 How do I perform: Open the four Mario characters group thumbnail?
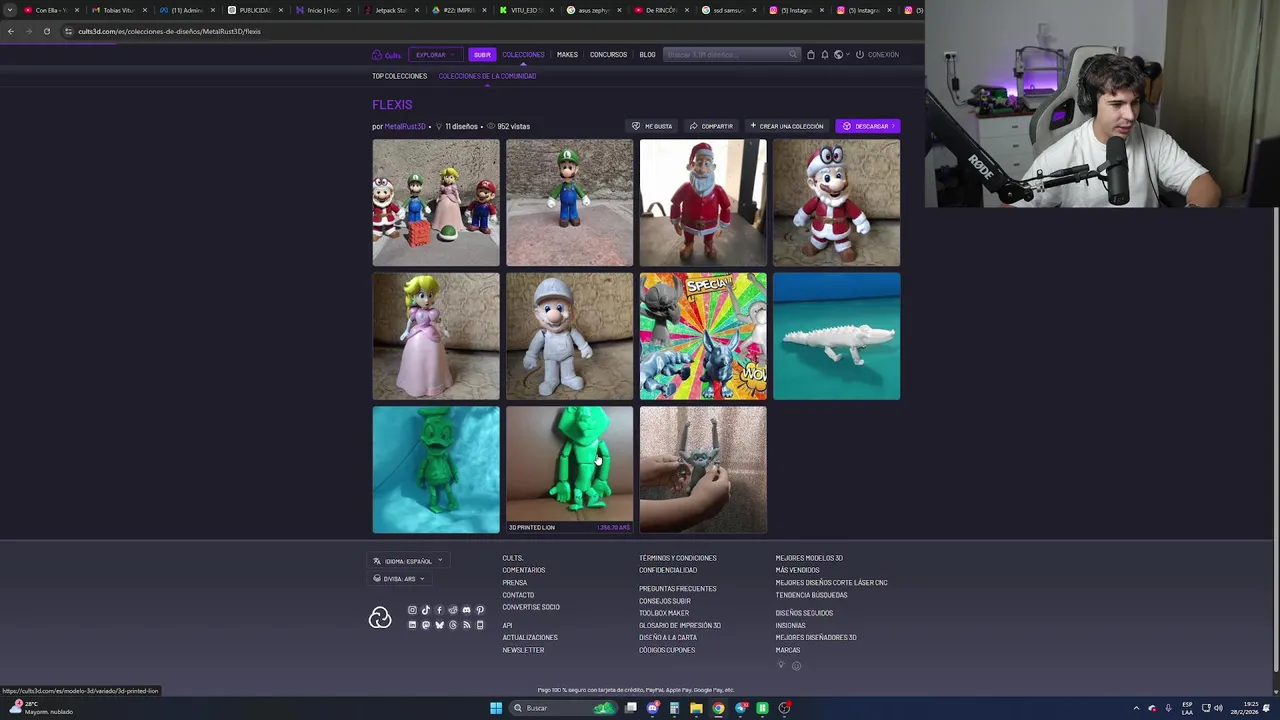point(436,203)
